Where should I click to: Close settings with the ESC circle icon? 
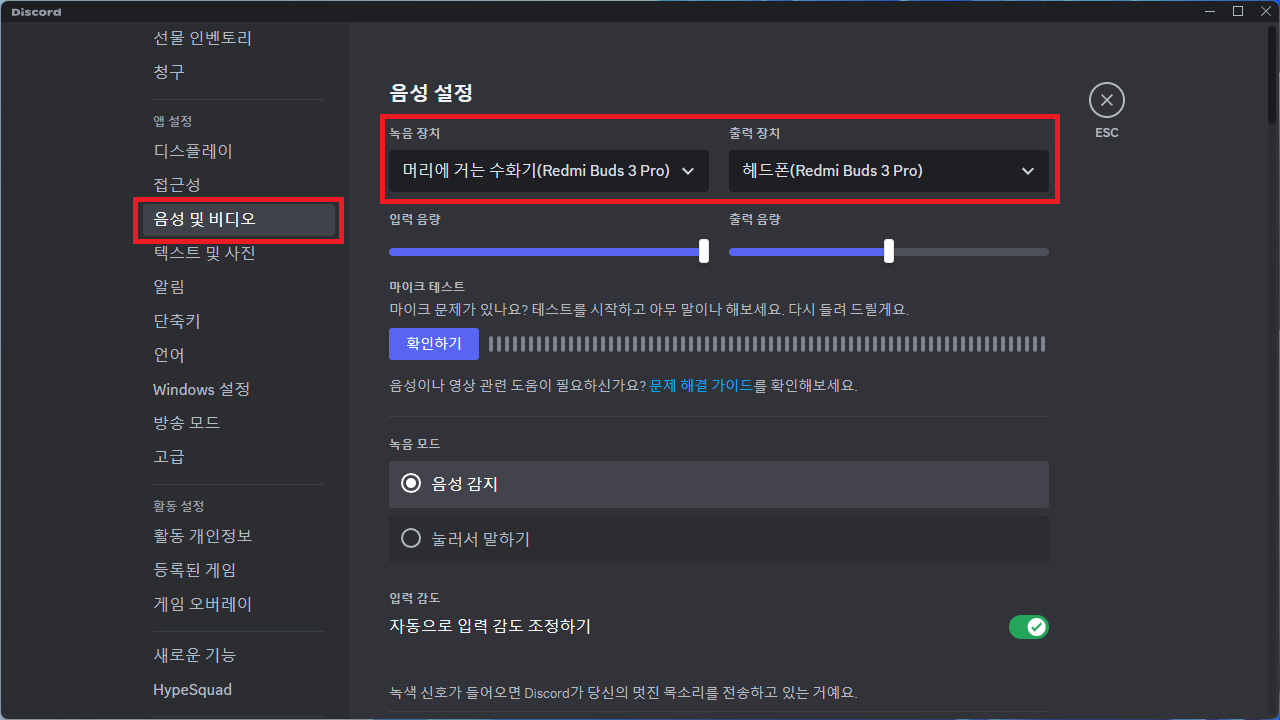point(1106,100)
